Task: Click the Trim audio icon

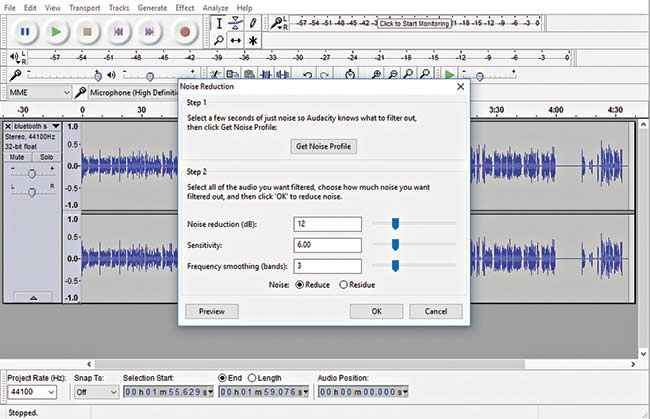Action: [266, 75]
